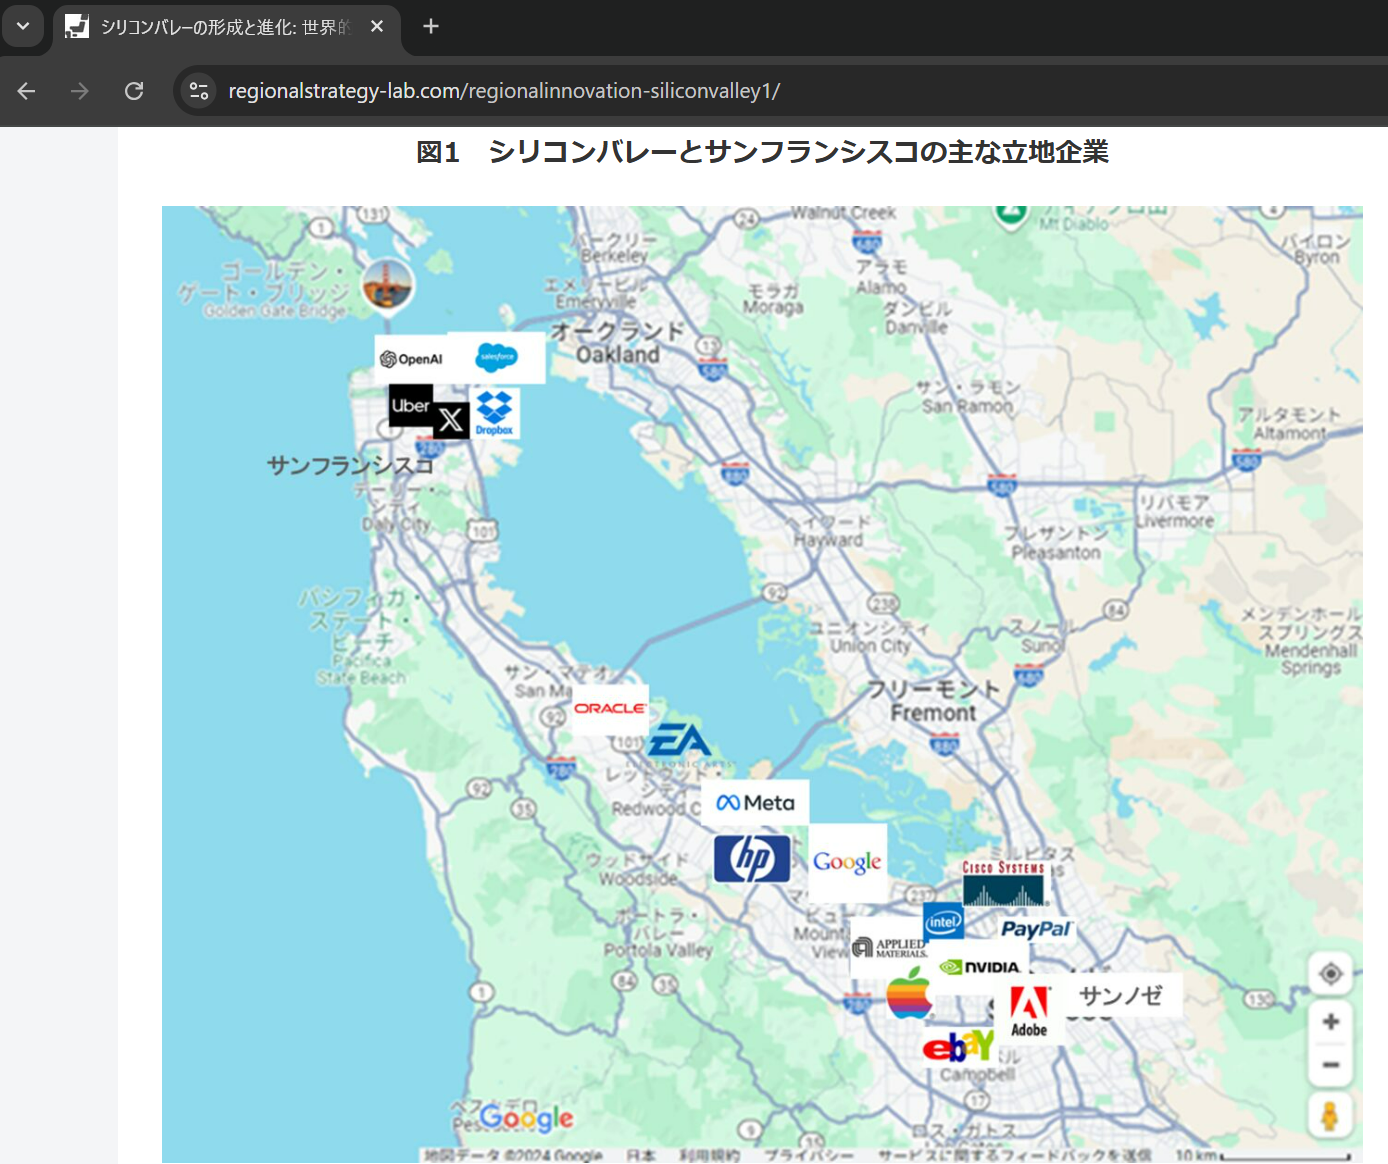Click the Intel logo on the map
This screenshot has width=1388, height=1164.
[x=943, y=921]
